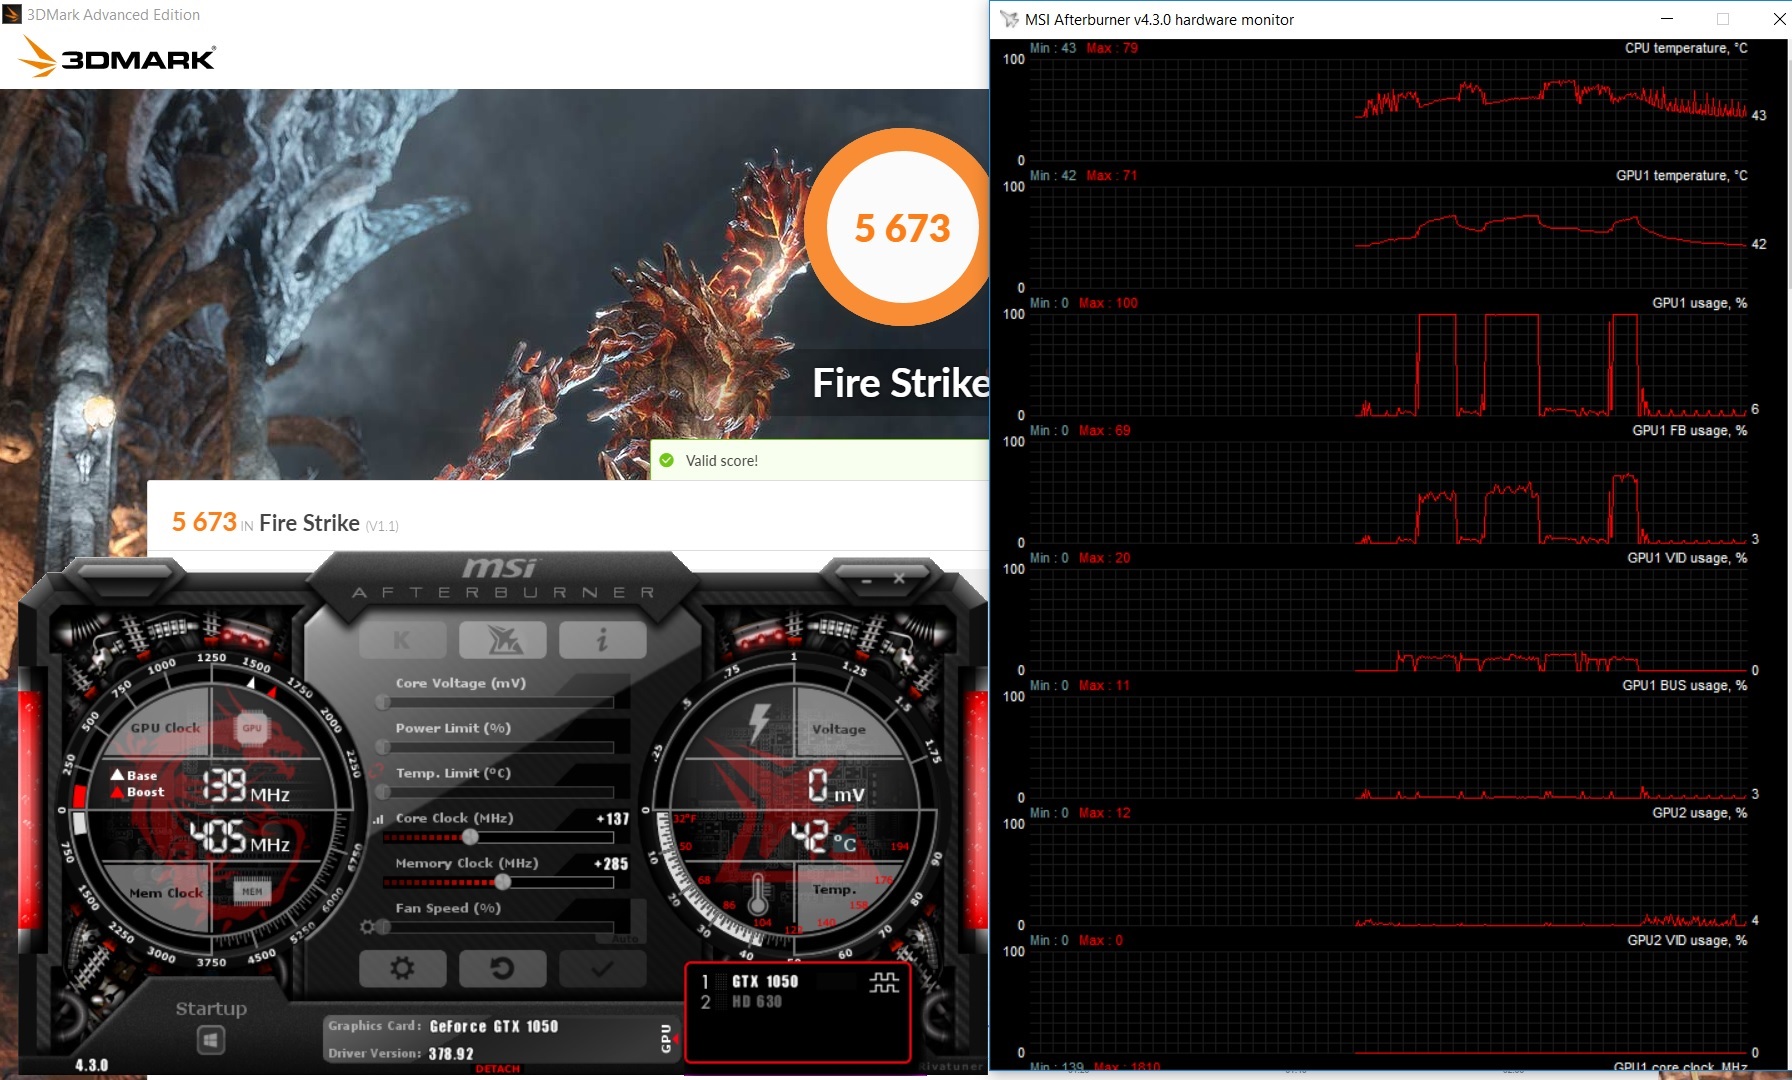Click the 5 673 score circle
The image size is (1792, 1080).
point(902,228)
